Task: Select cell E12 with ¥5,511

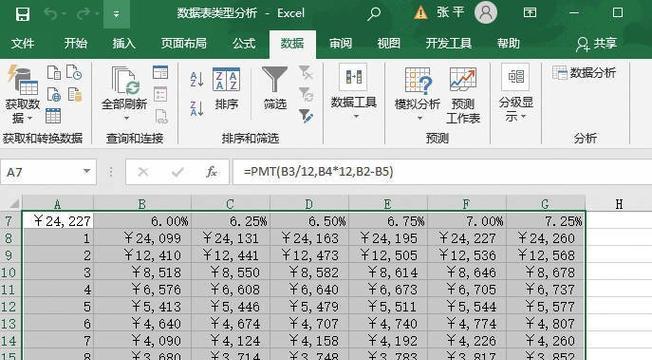Action: (x=388, y=306)
